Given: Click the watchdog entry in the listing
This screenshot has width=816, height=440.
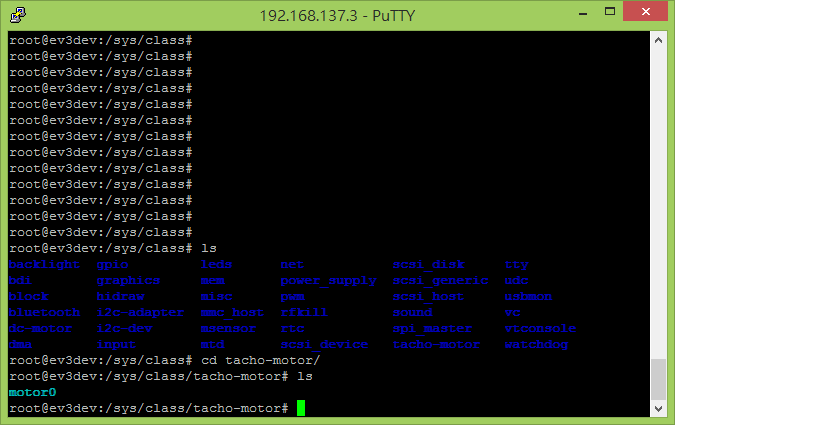Looking at the screenshot, I should coord(536,345).
